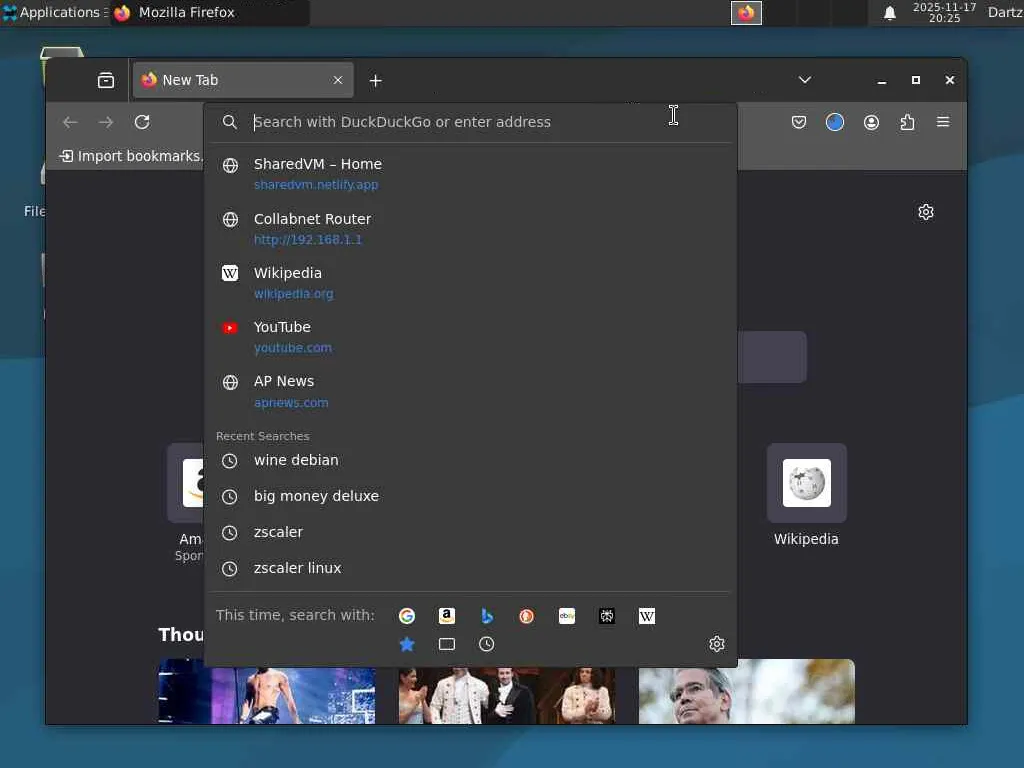This screenshot has width=1024, height=768.
Task: Open a new tab with plus button
Action: tap(376, 80)
